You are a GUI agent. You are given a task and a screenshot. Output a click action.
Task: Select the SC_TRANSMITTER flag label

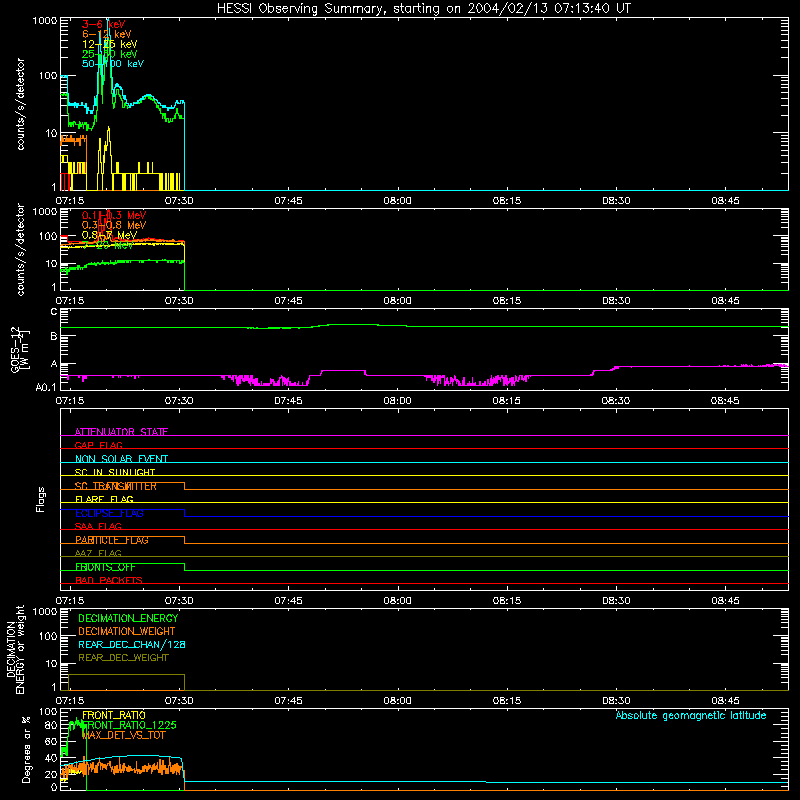pos(115,486)
